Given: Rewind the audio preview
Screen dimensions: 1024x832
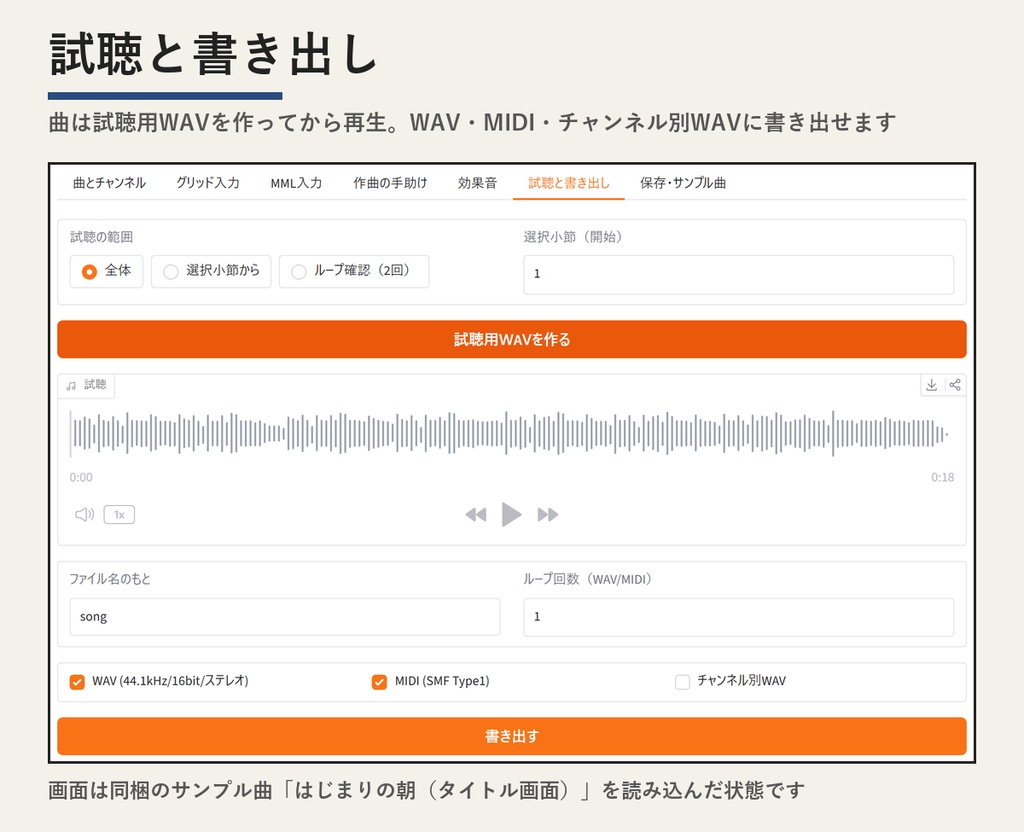Looking at the screenshot, I should tap(475, 515).
